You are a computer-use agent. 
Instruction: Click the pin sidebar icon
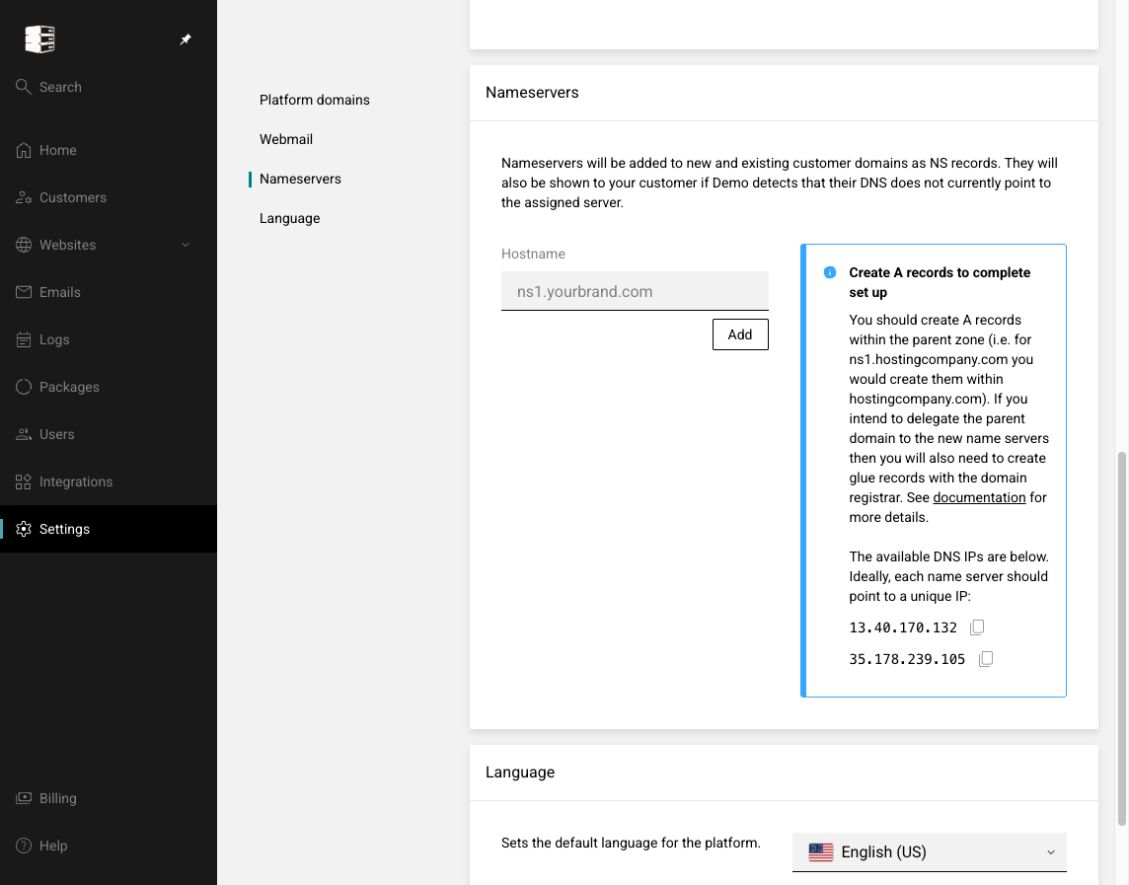pyautogui.click(x=185, y=40)
